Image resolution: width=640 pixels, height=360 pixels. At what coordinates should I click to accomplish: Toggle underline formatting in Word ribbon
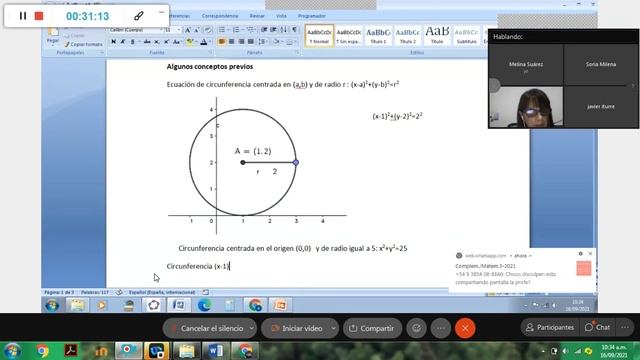pyautogui.click(x=133, y=42)
